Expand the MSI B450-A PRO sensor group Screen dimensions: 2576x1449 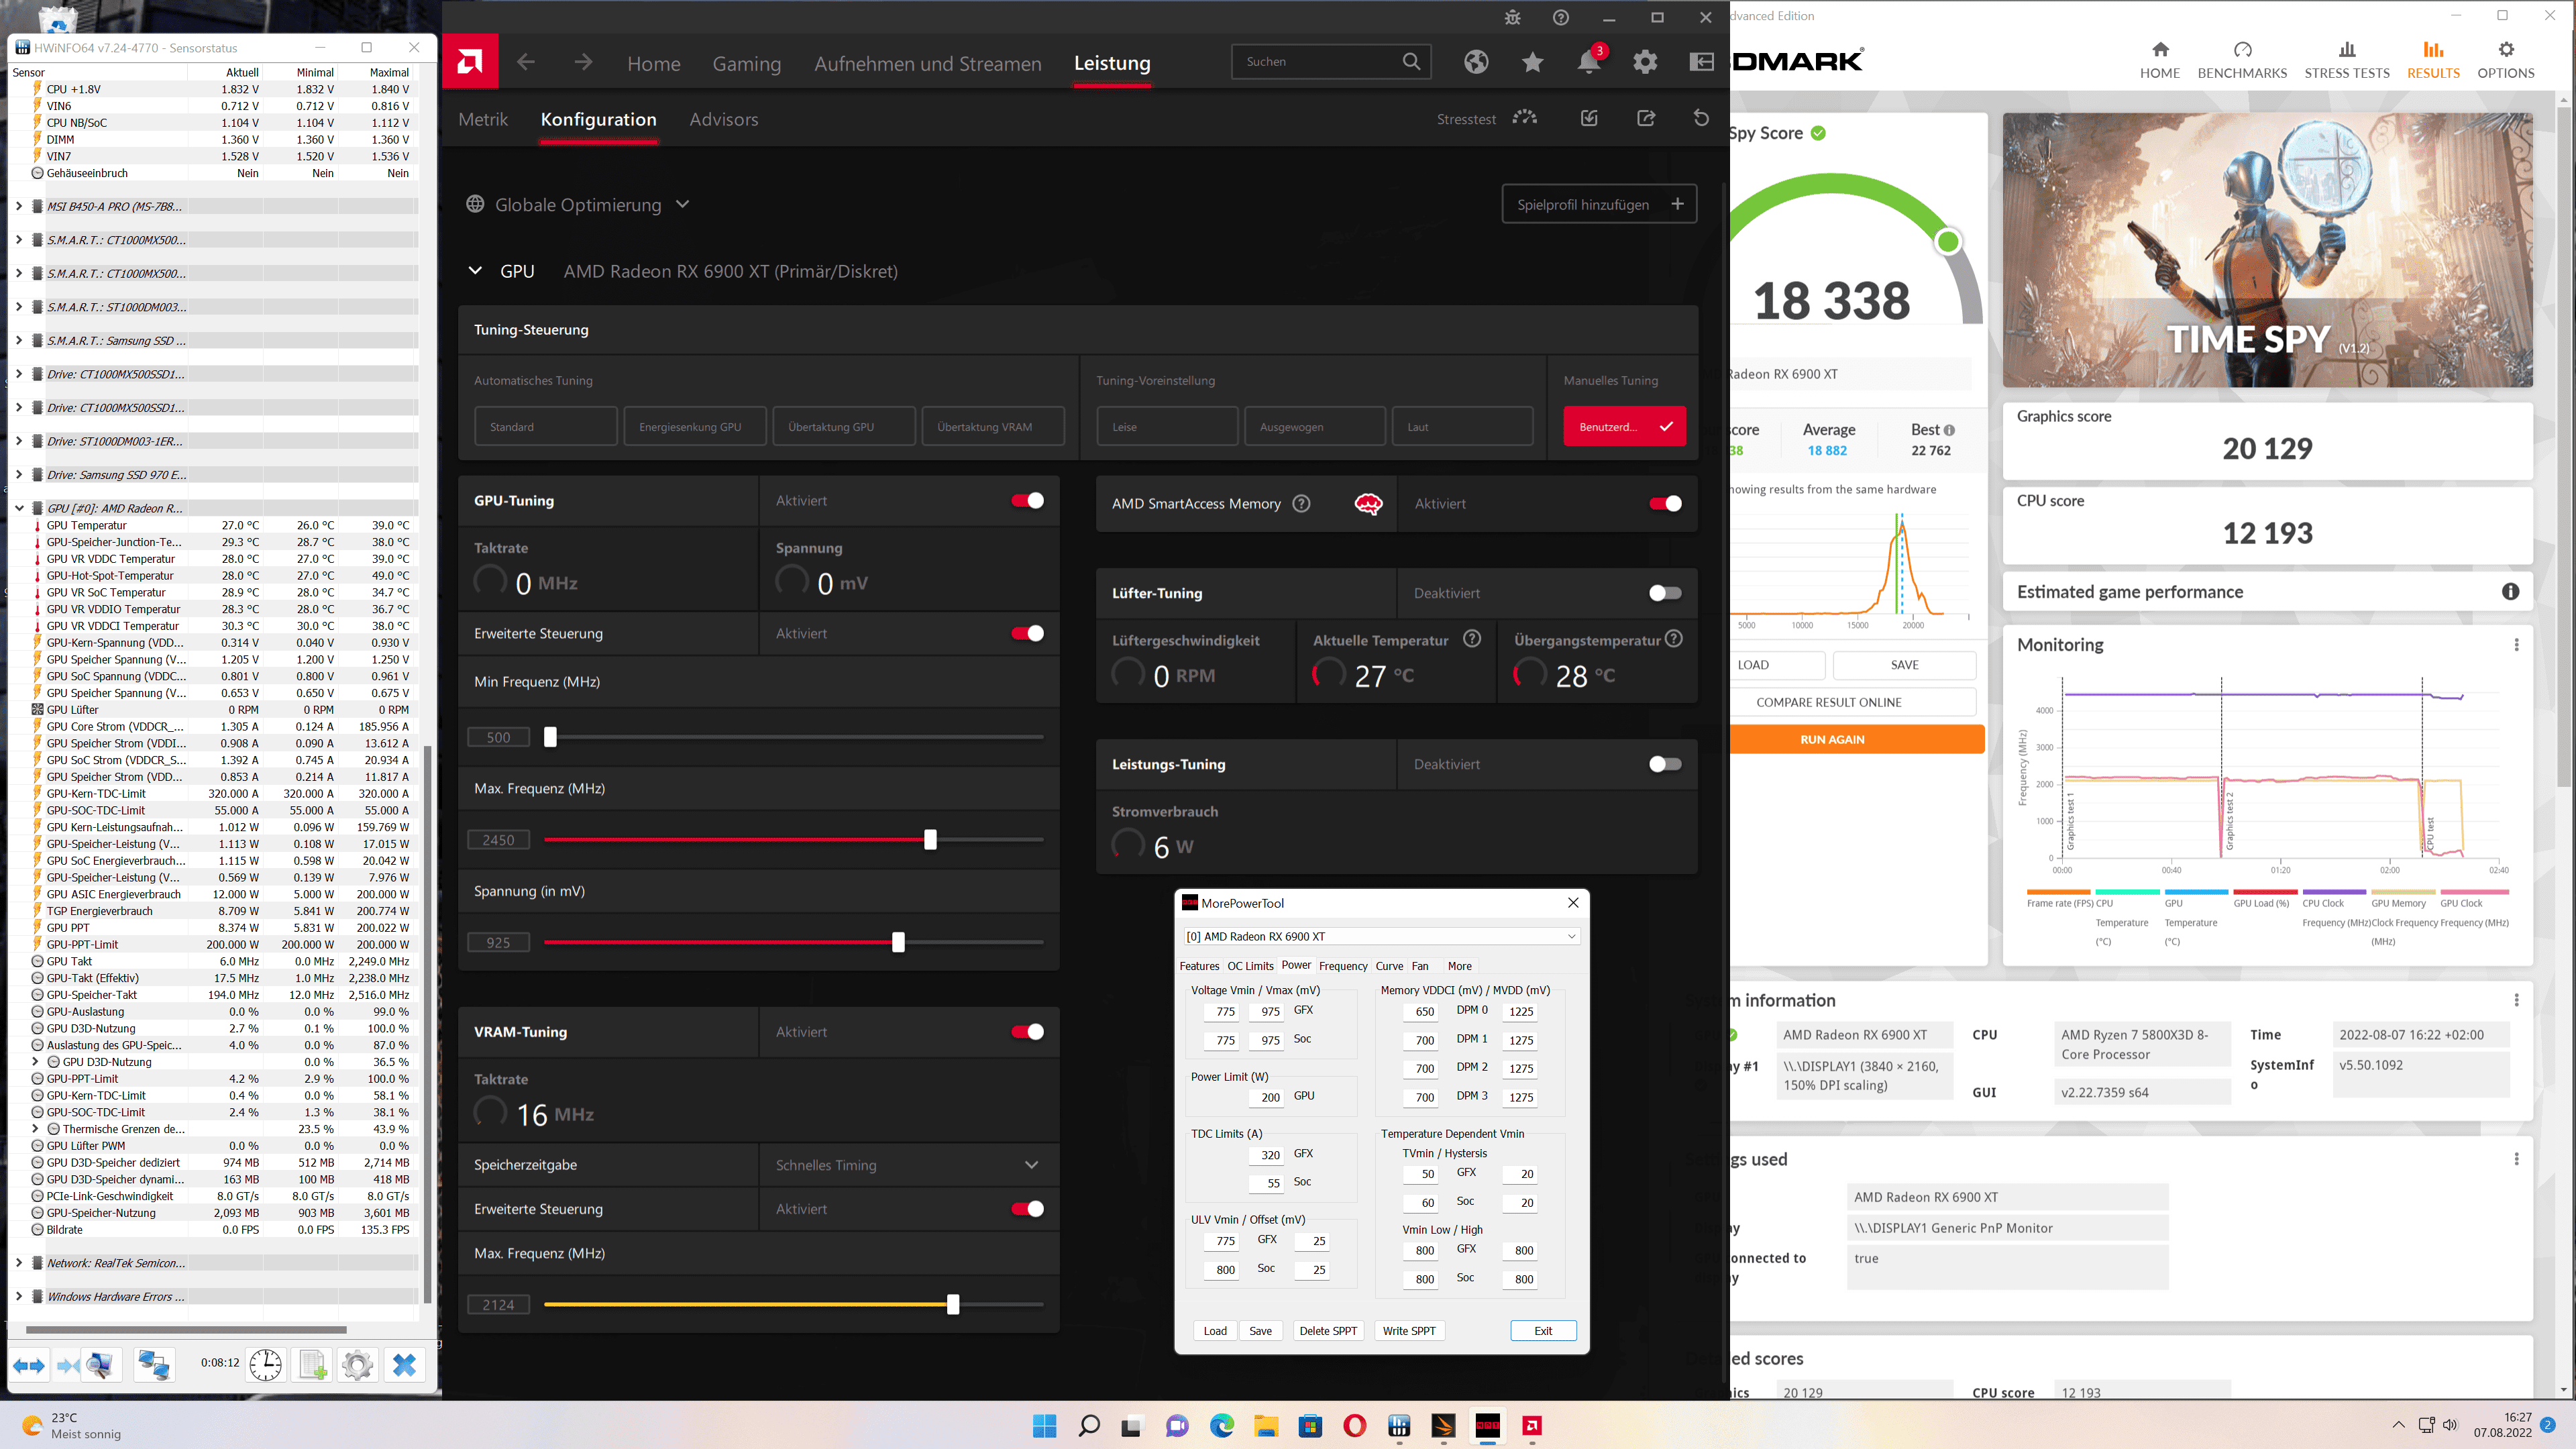(x=18, y=206)
